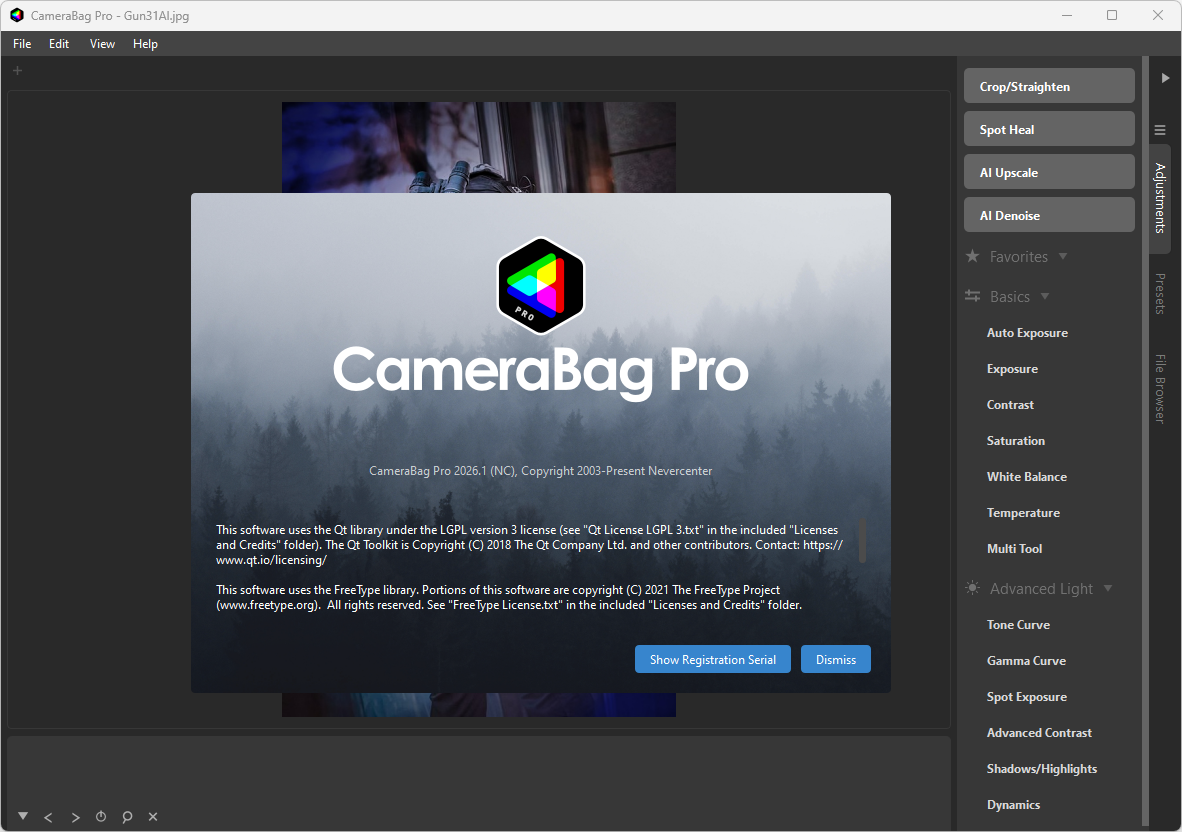The height and width of the screenshot is (832, 1182).
Task: Add the Gamma Curve adjustment
Action: coord(1026,660)
